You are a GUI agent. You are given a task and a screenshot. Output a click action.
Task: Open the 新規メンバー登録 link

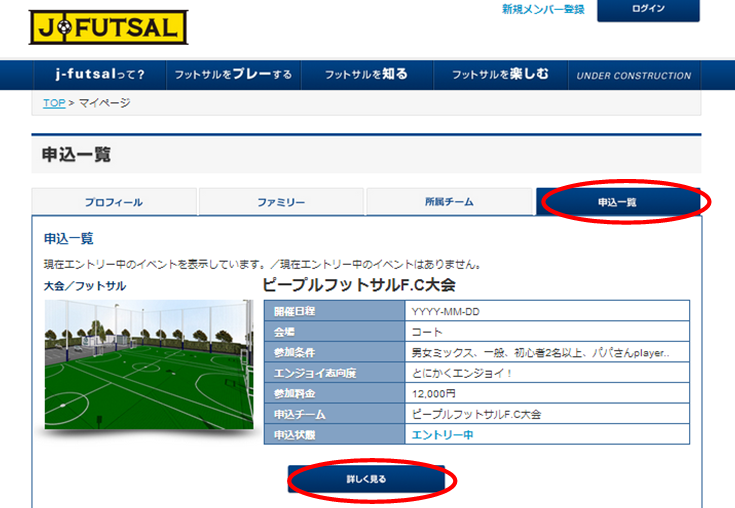click(x=543, y=9)
